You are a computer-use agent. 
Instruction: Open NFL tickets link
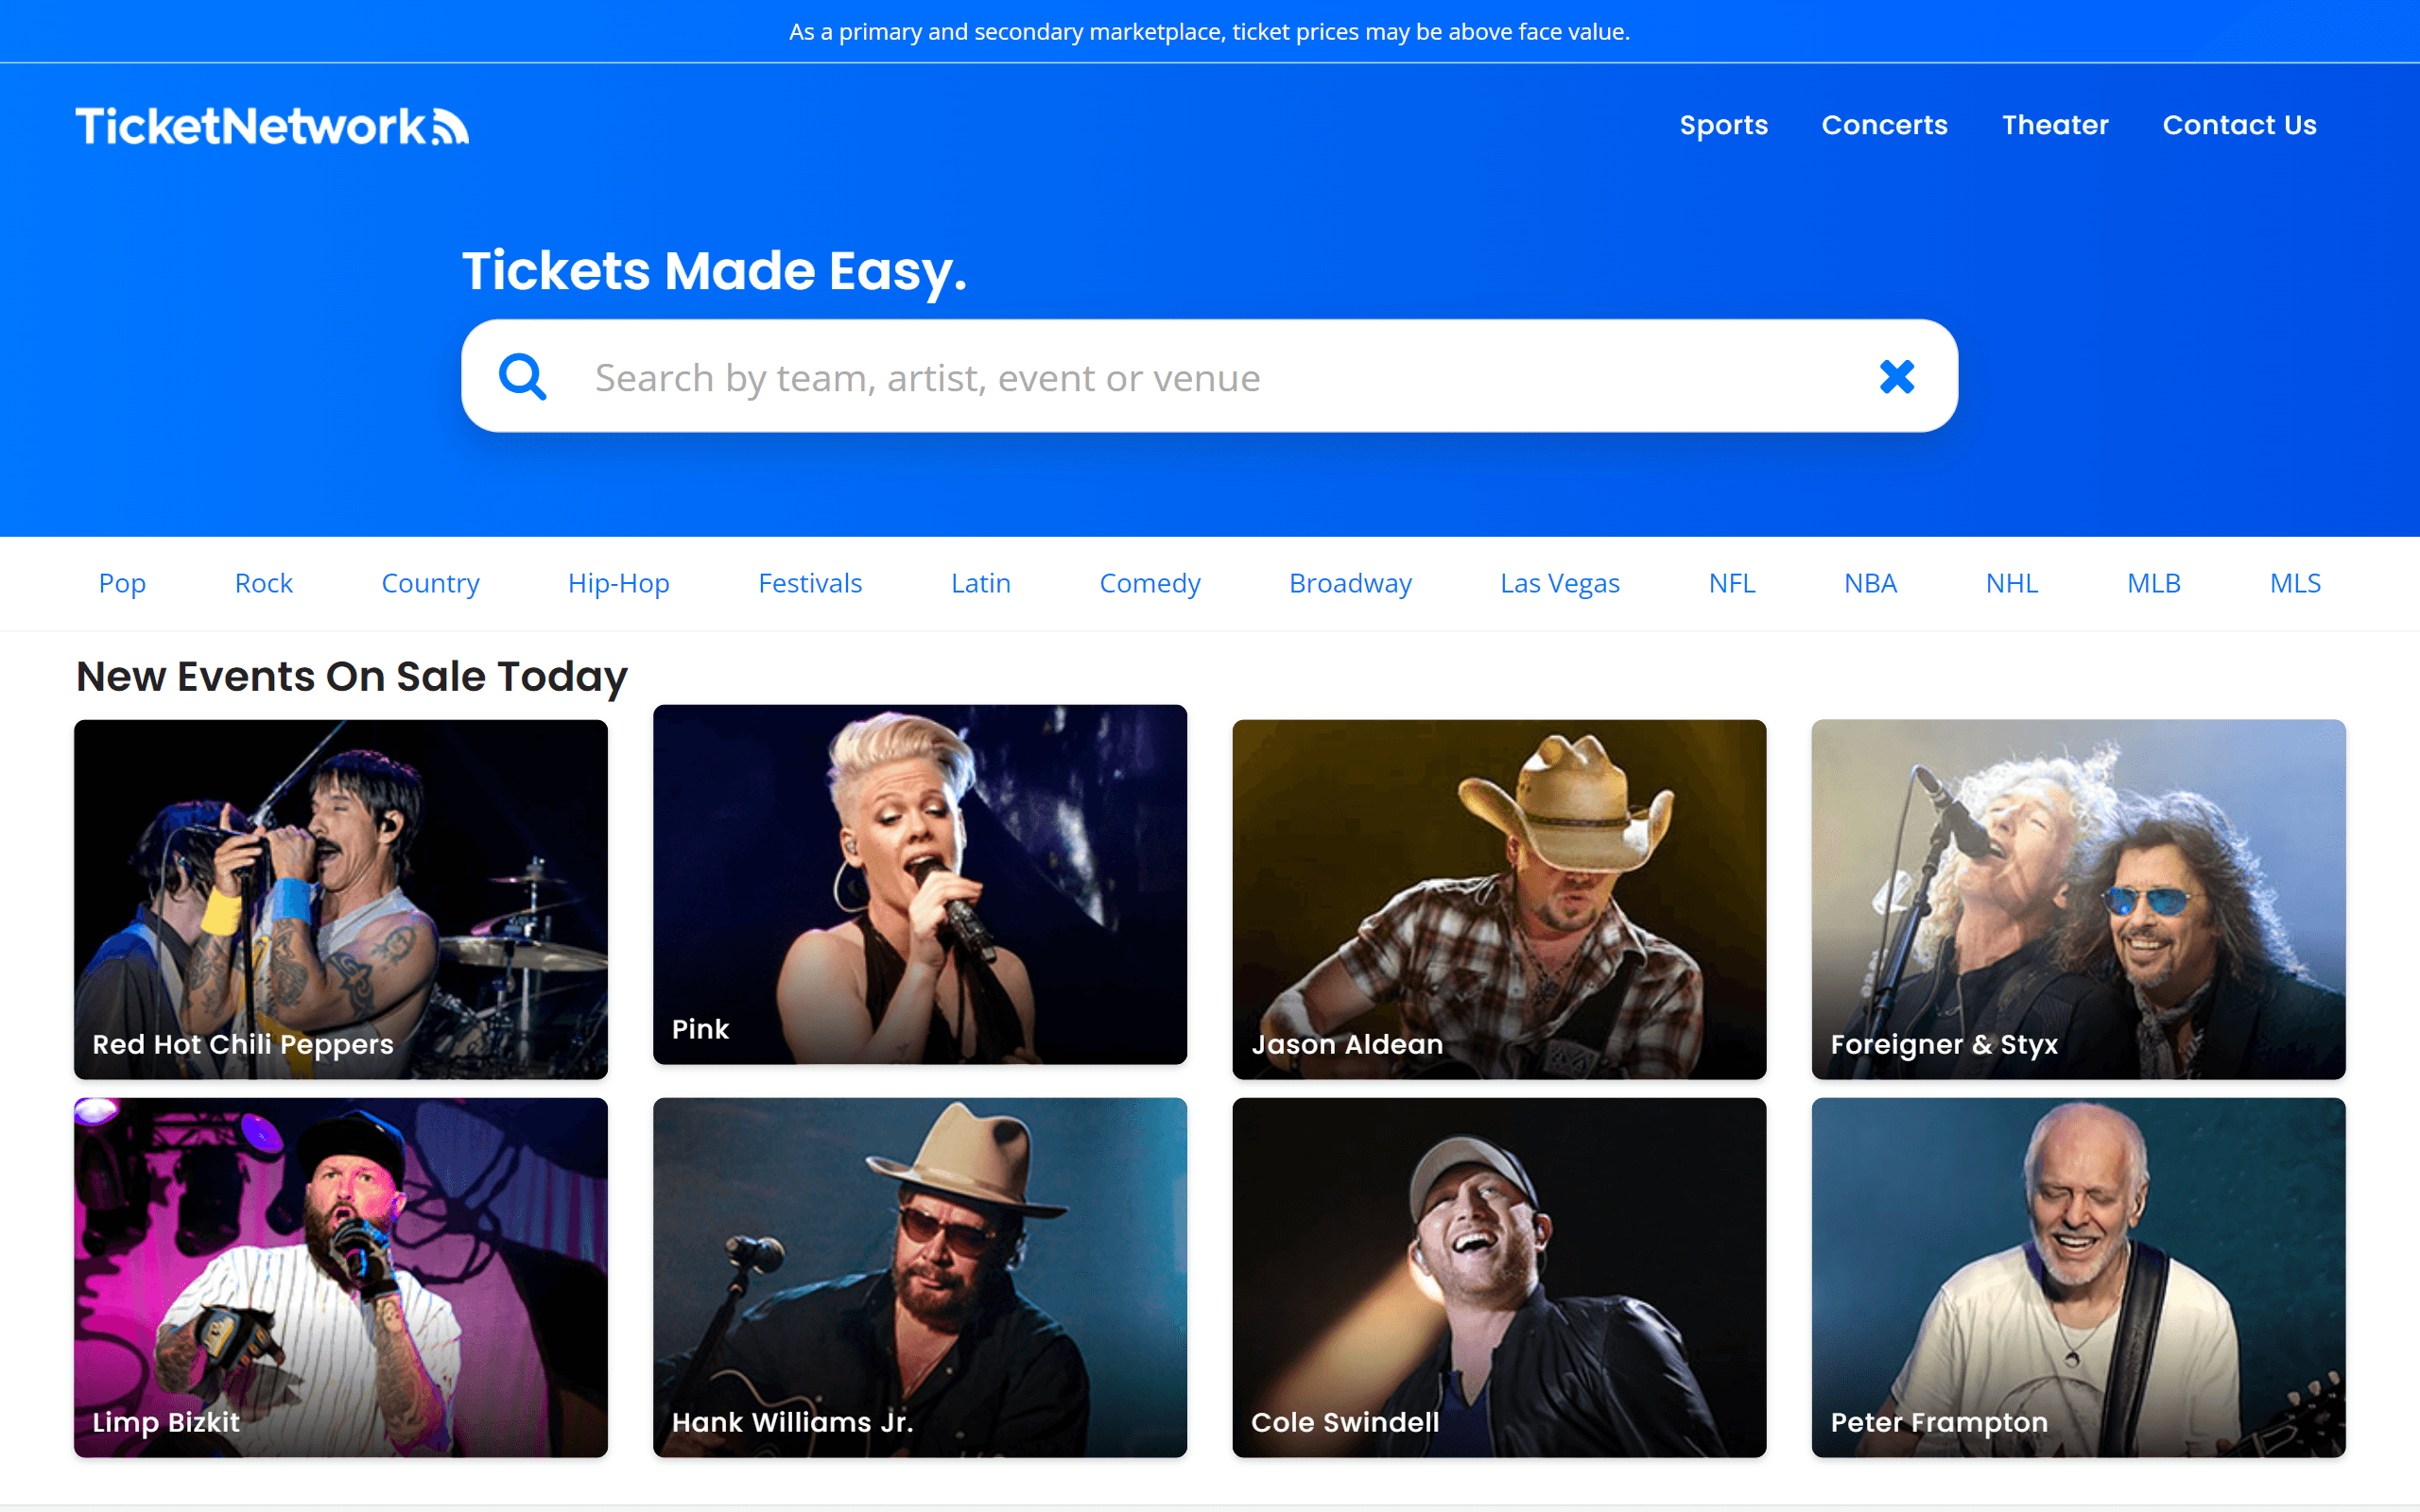coord(1731,583)
